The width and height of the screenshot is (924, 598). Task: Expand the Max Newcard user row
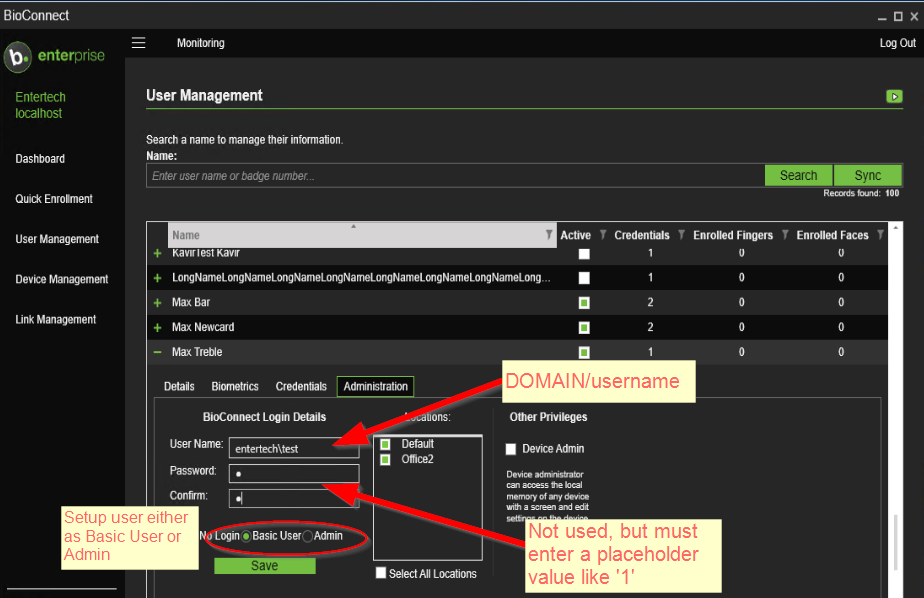click(x=157, y=327)
